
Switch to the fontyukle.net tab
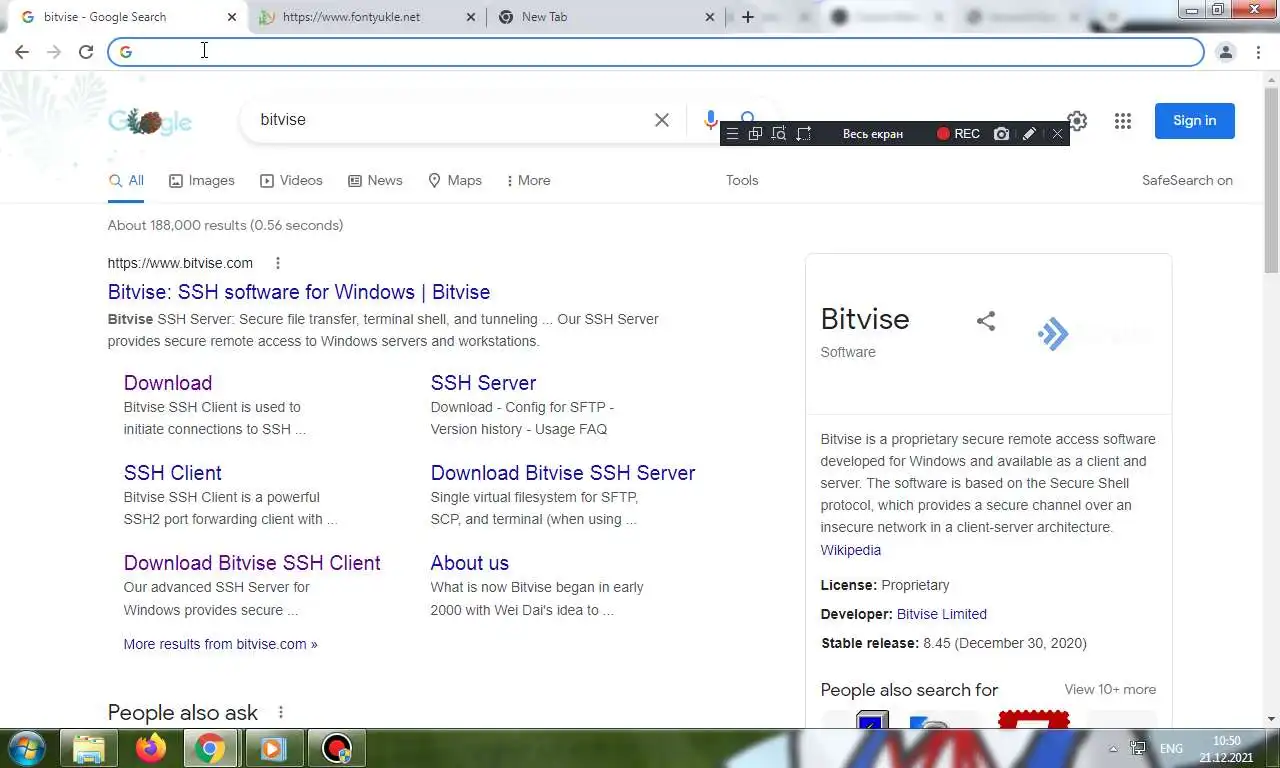click(365, 17)
